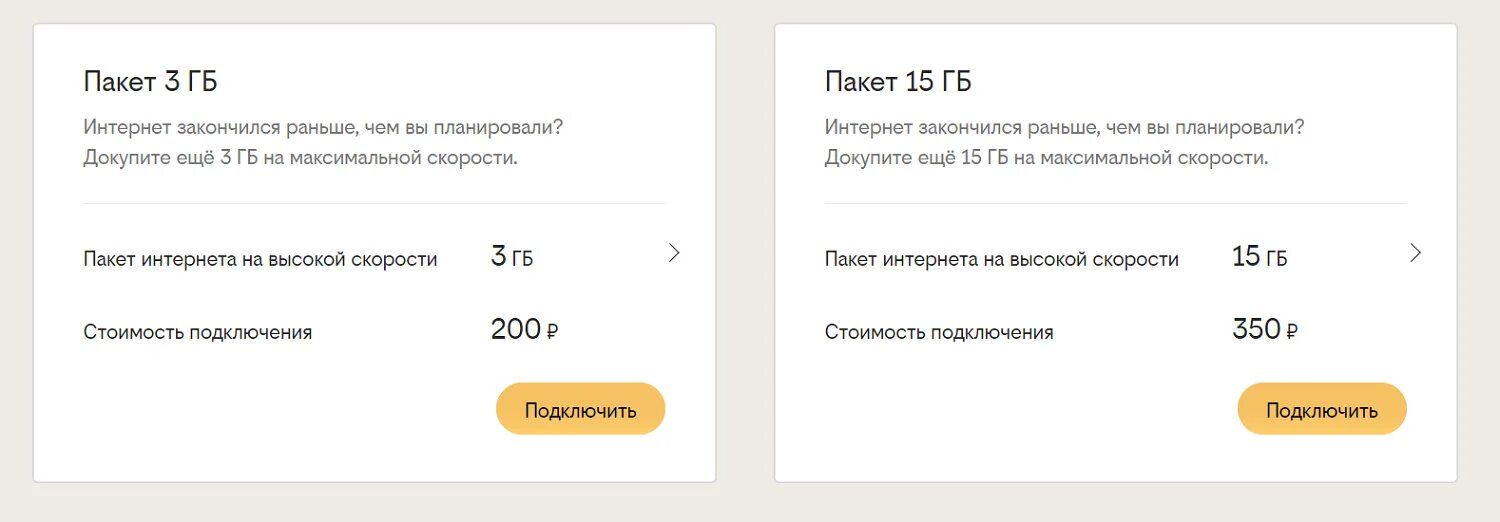Click "Стоимость подключения" label in the 15 ГБ card
Image resolution: width=1500 pixels, height=522 pixels.
(x=939, y=332)
